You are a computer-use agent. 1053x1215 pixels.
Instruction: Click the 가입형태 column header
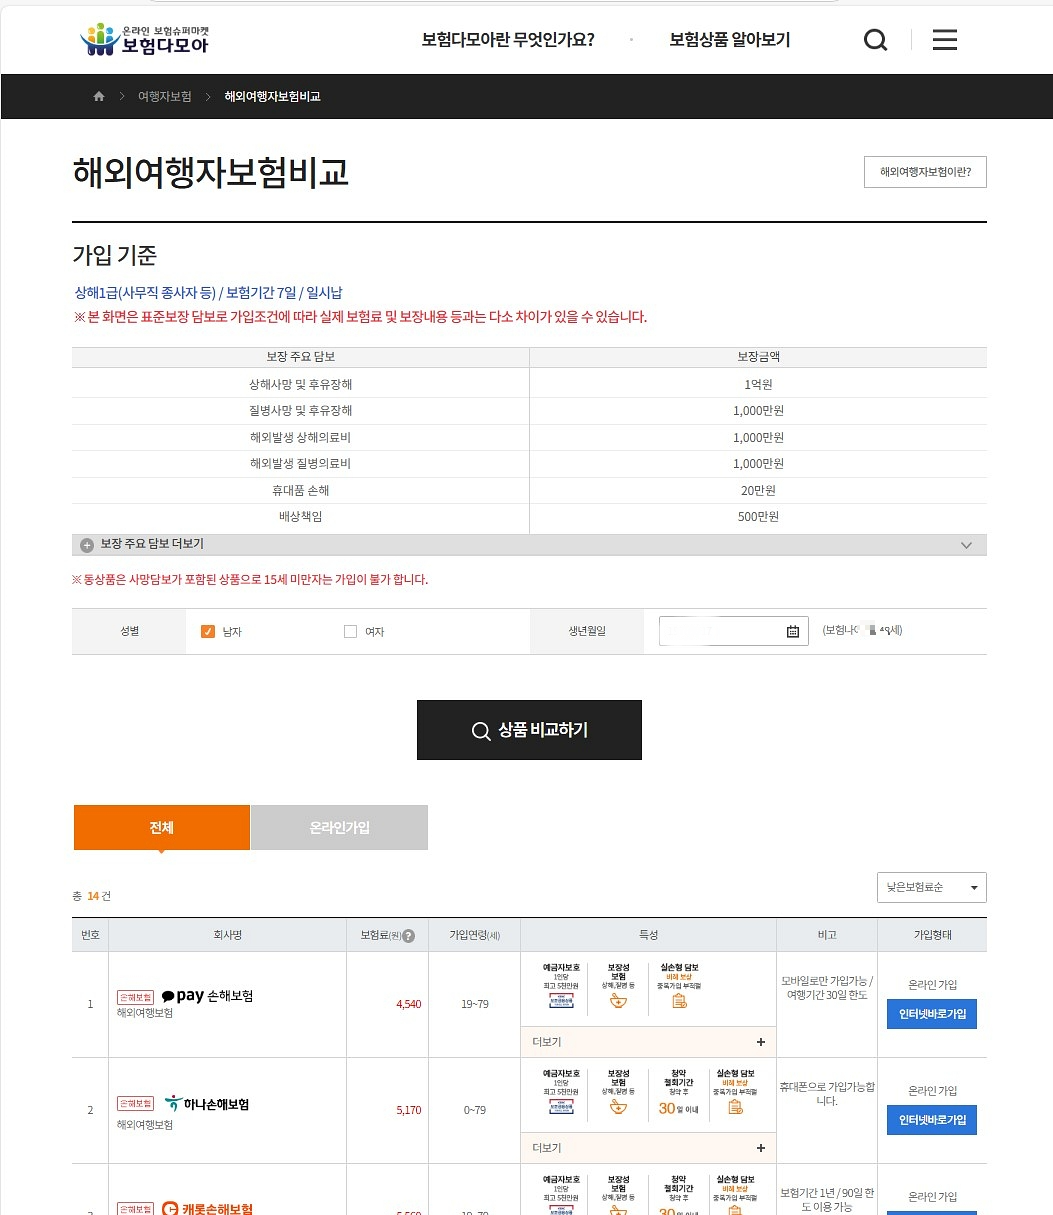pos(932,935)
